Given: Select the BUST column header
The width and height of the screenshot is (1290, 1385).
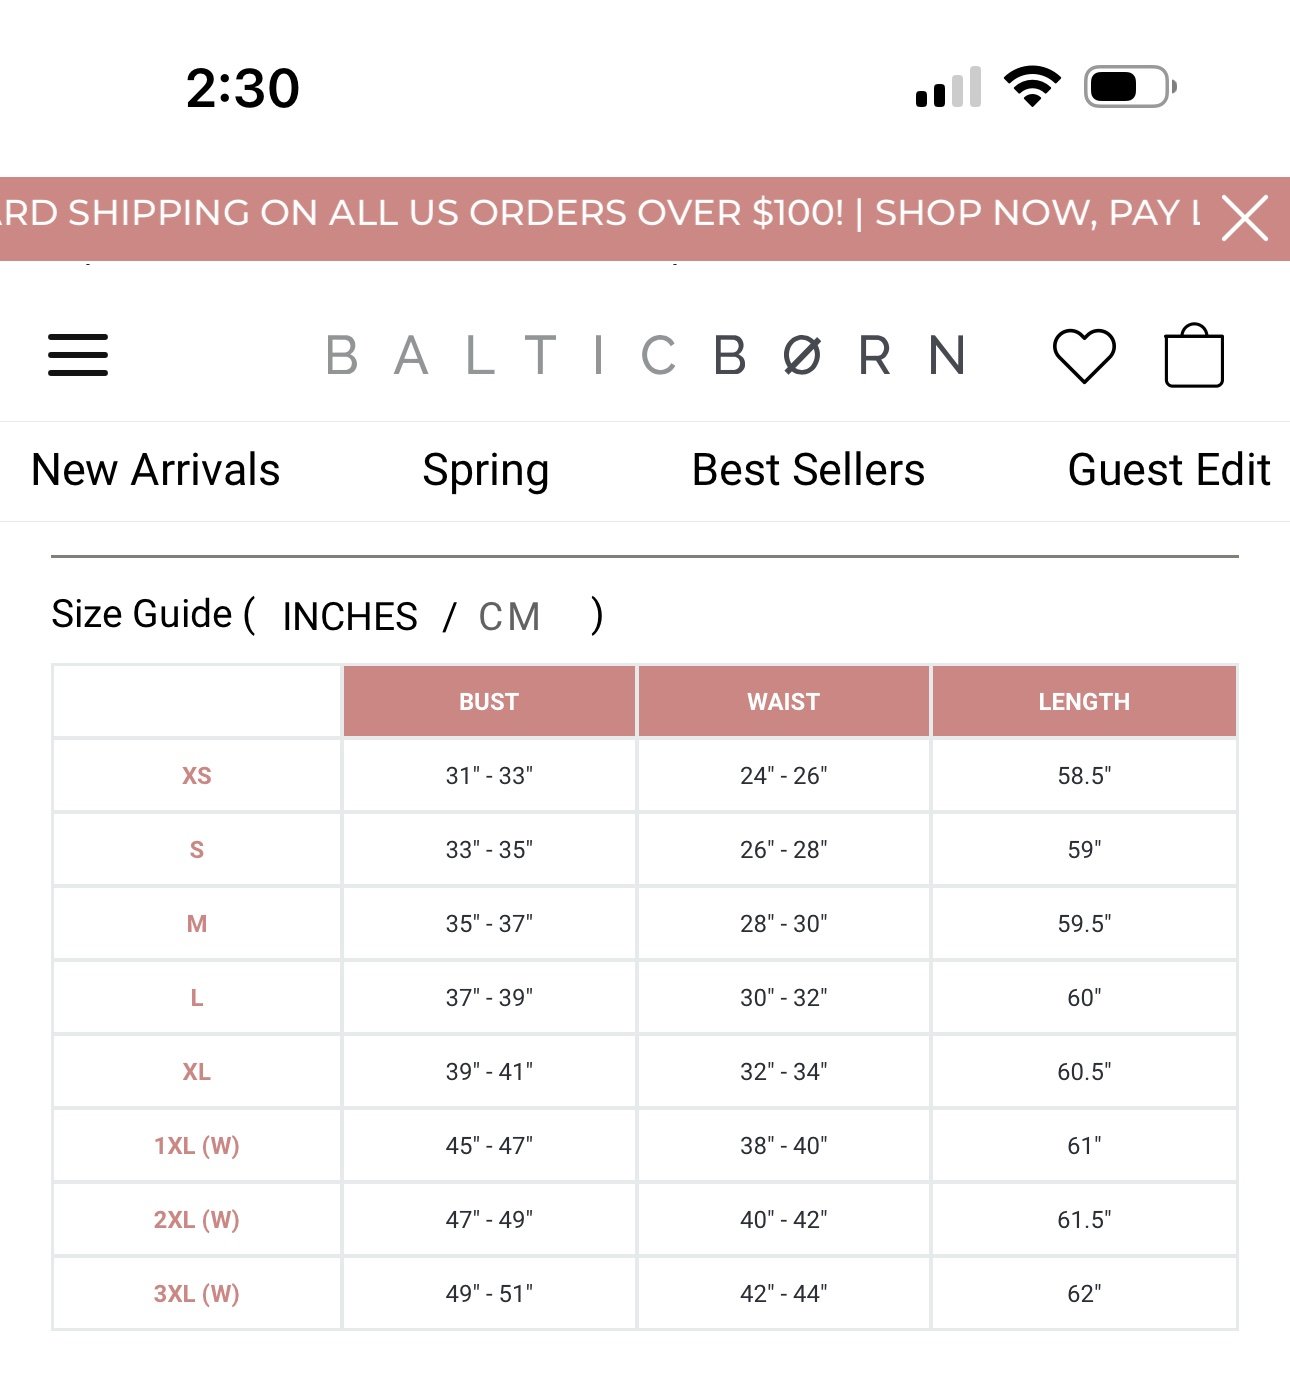Looking at the screenshot, I should (489, 702).
